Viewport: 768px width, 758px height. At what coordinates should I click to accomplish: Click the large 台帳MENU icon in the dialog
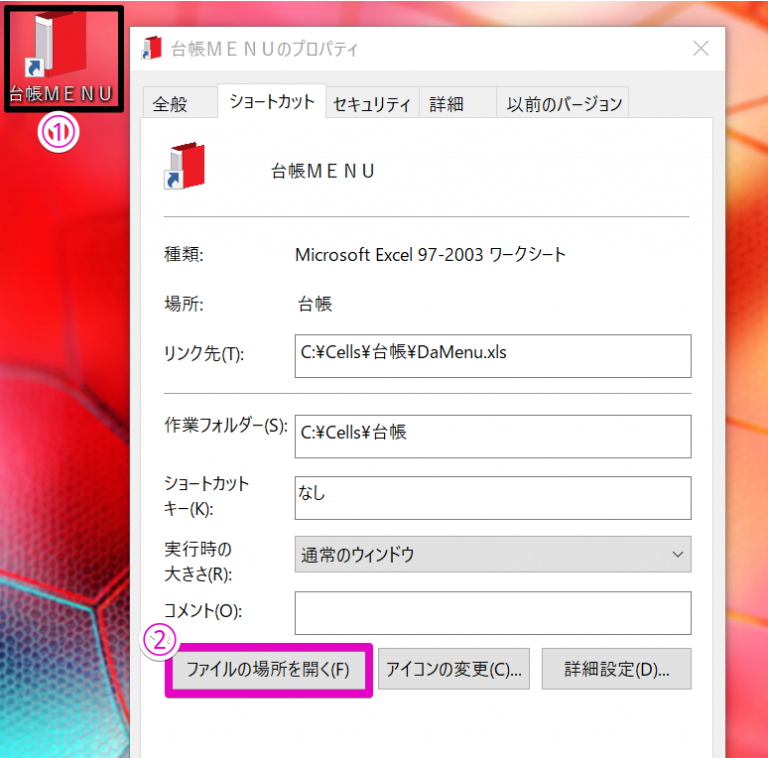pyautogui.click(x=184, y=166)
